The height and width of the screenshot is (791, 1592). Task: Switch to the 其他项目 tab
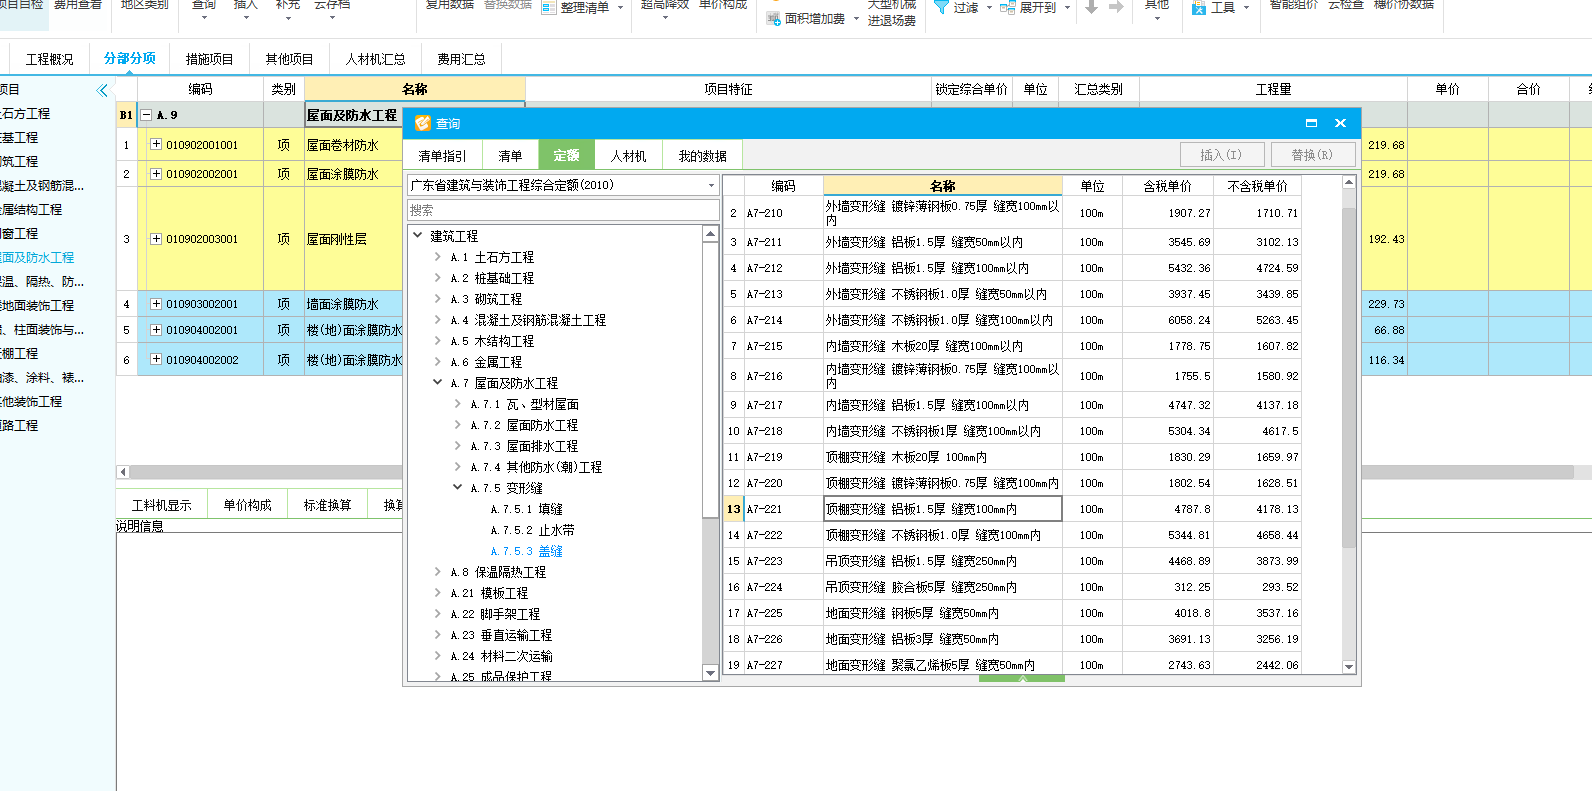[x=290, y=60]
